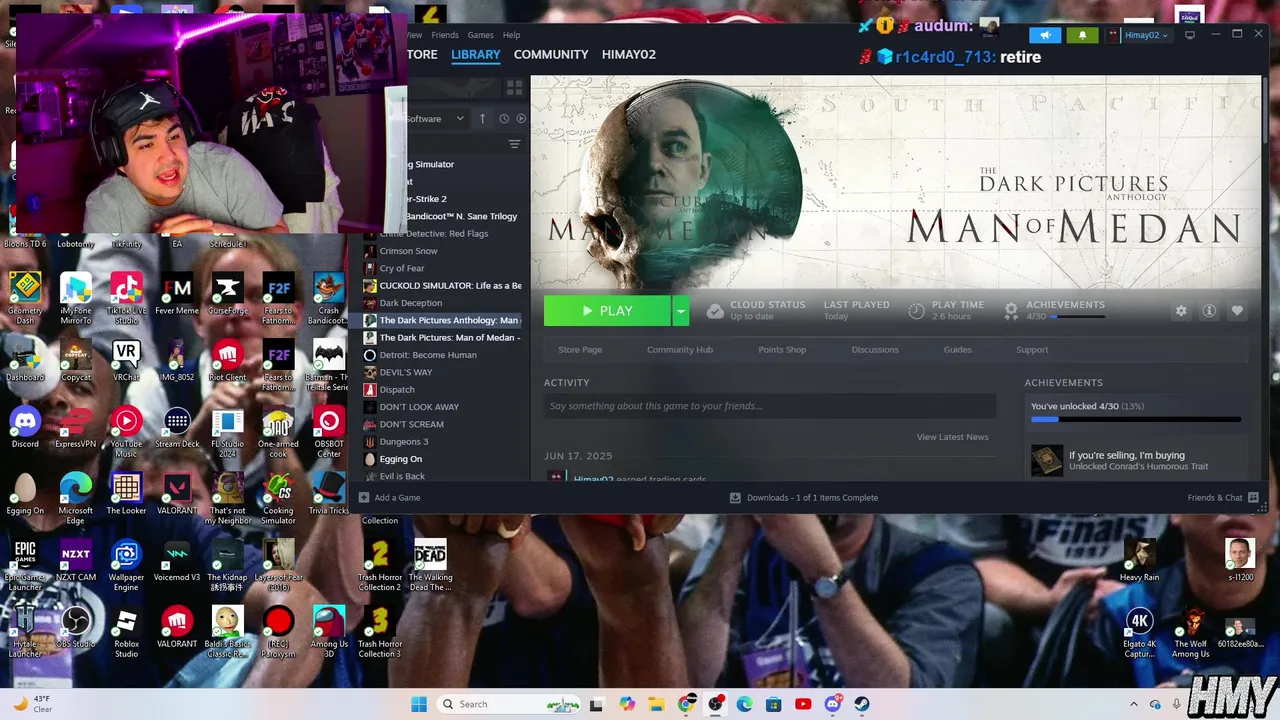Viewport: 1280px width, 720px height.
Task: Show recent games clock filter icon
Action: tap(504, 118)
